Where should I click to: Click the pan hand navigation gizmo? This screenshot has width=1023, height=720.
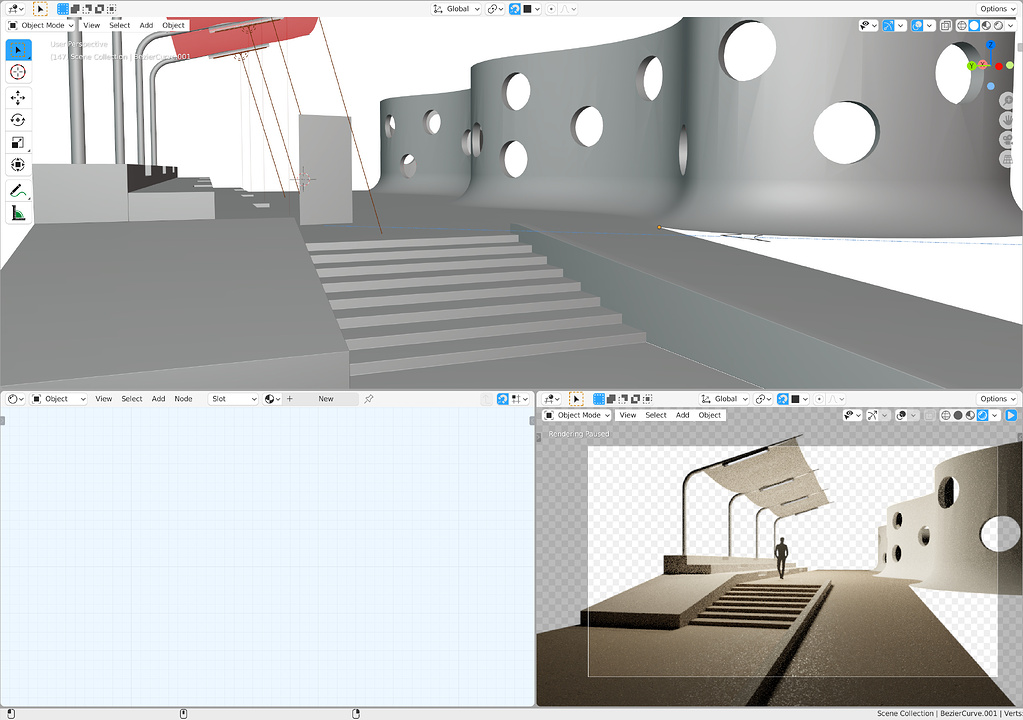(1009, 120)
